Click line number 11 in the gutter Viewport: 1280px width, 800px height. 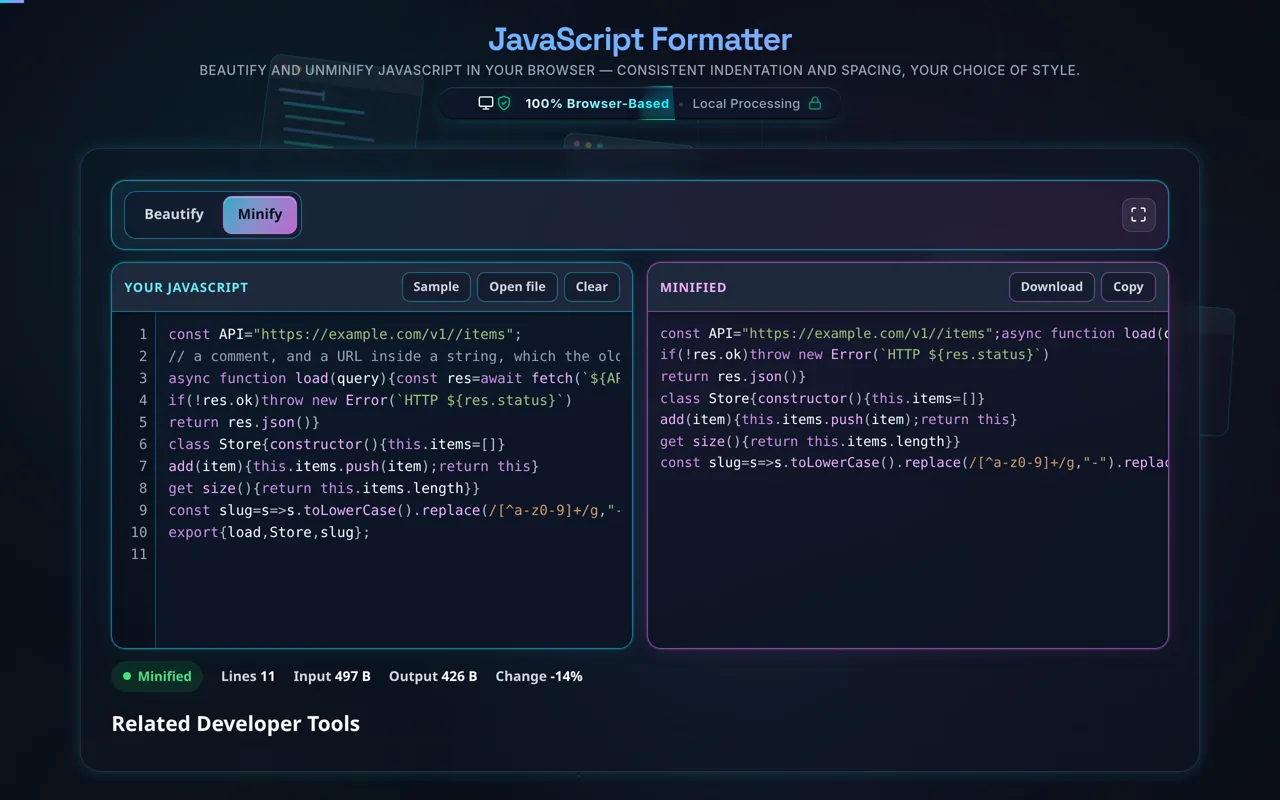pyautogui.click(x=138, y=554)
